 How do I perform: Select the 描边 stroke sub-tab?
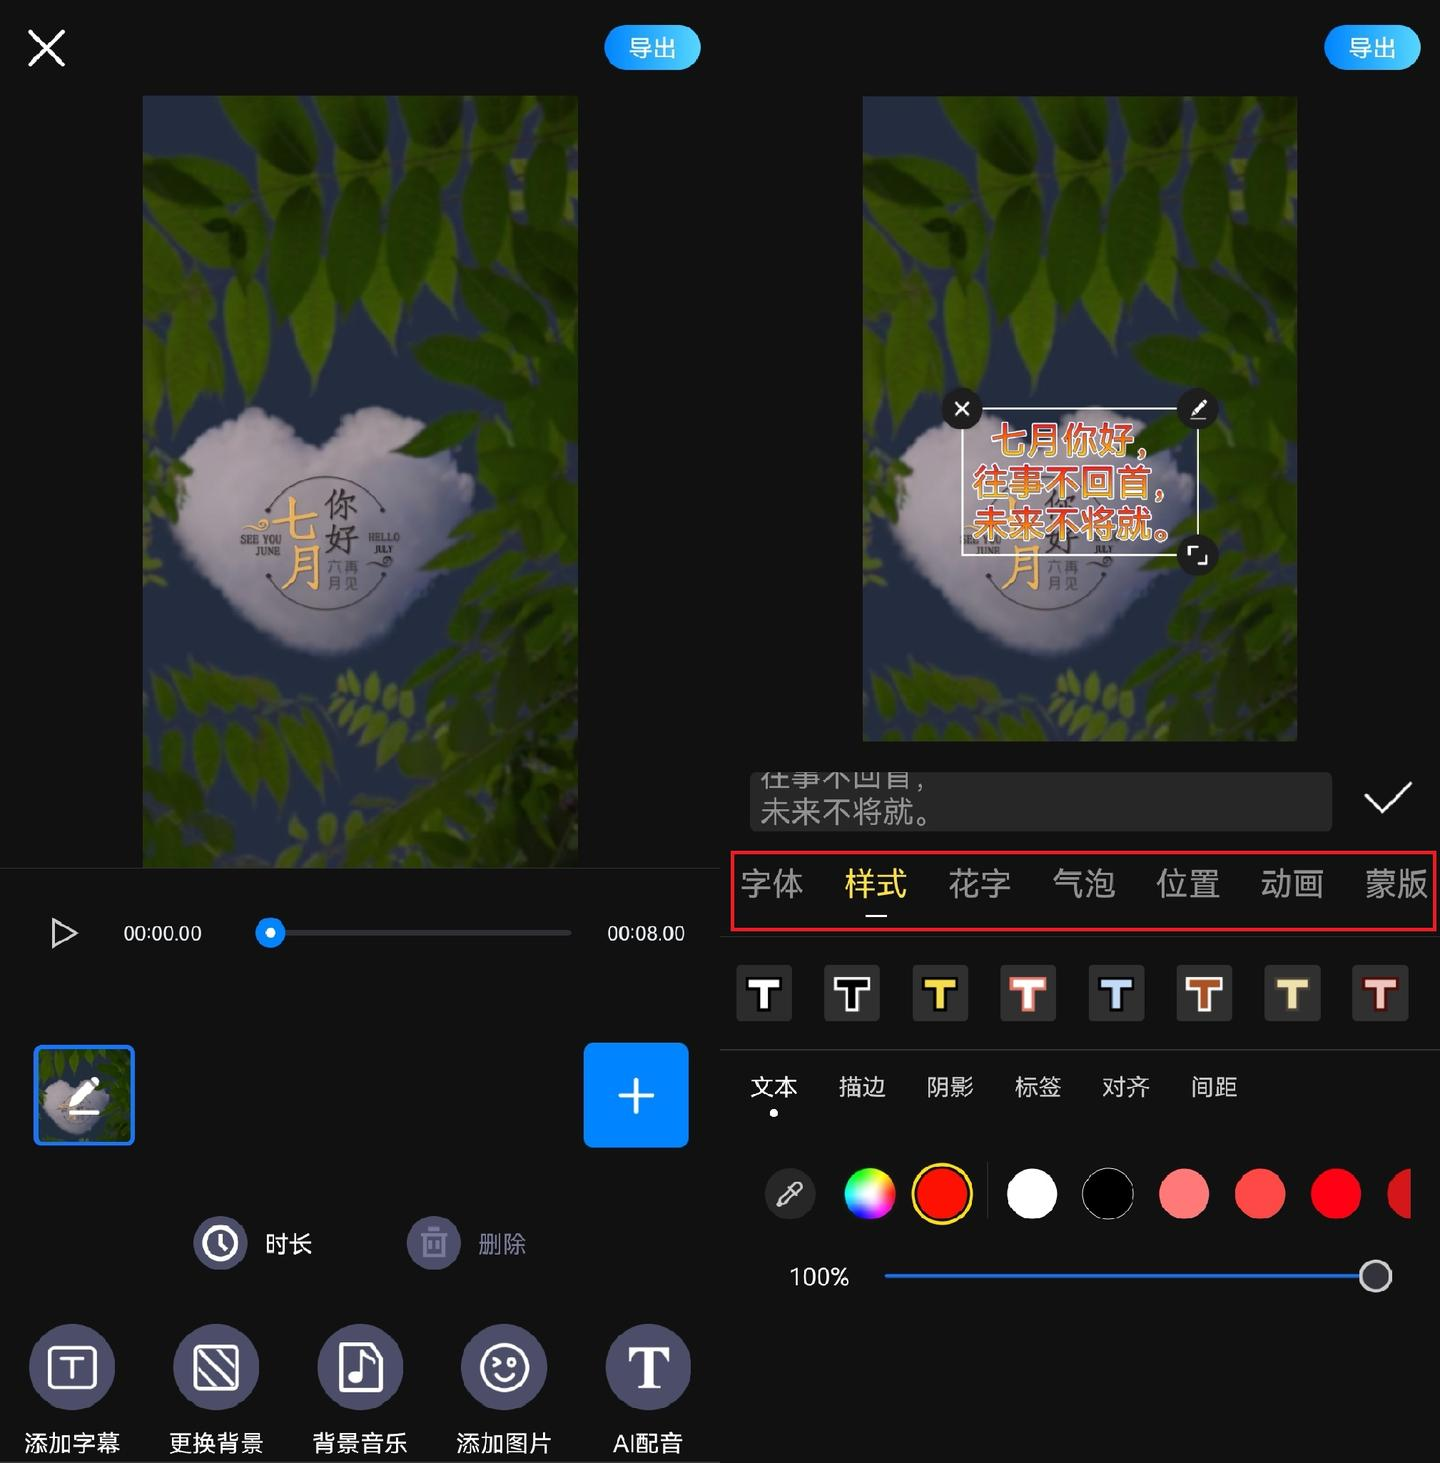862,1087
